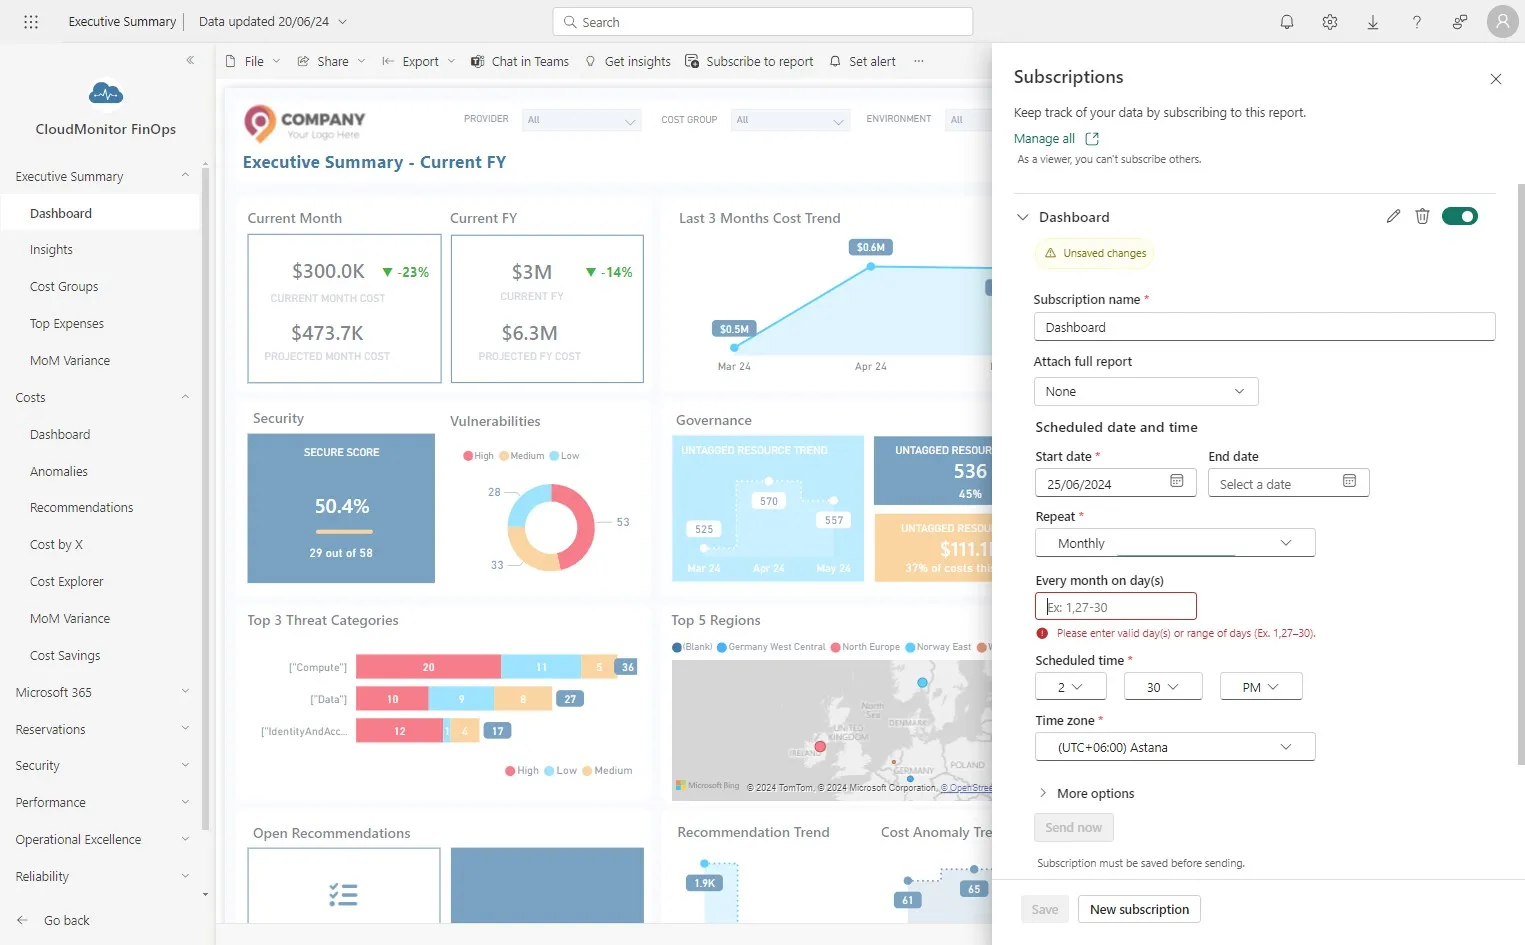
Task: Toggle the Dashboard subscription switch off
Action: click(1460, 216)
